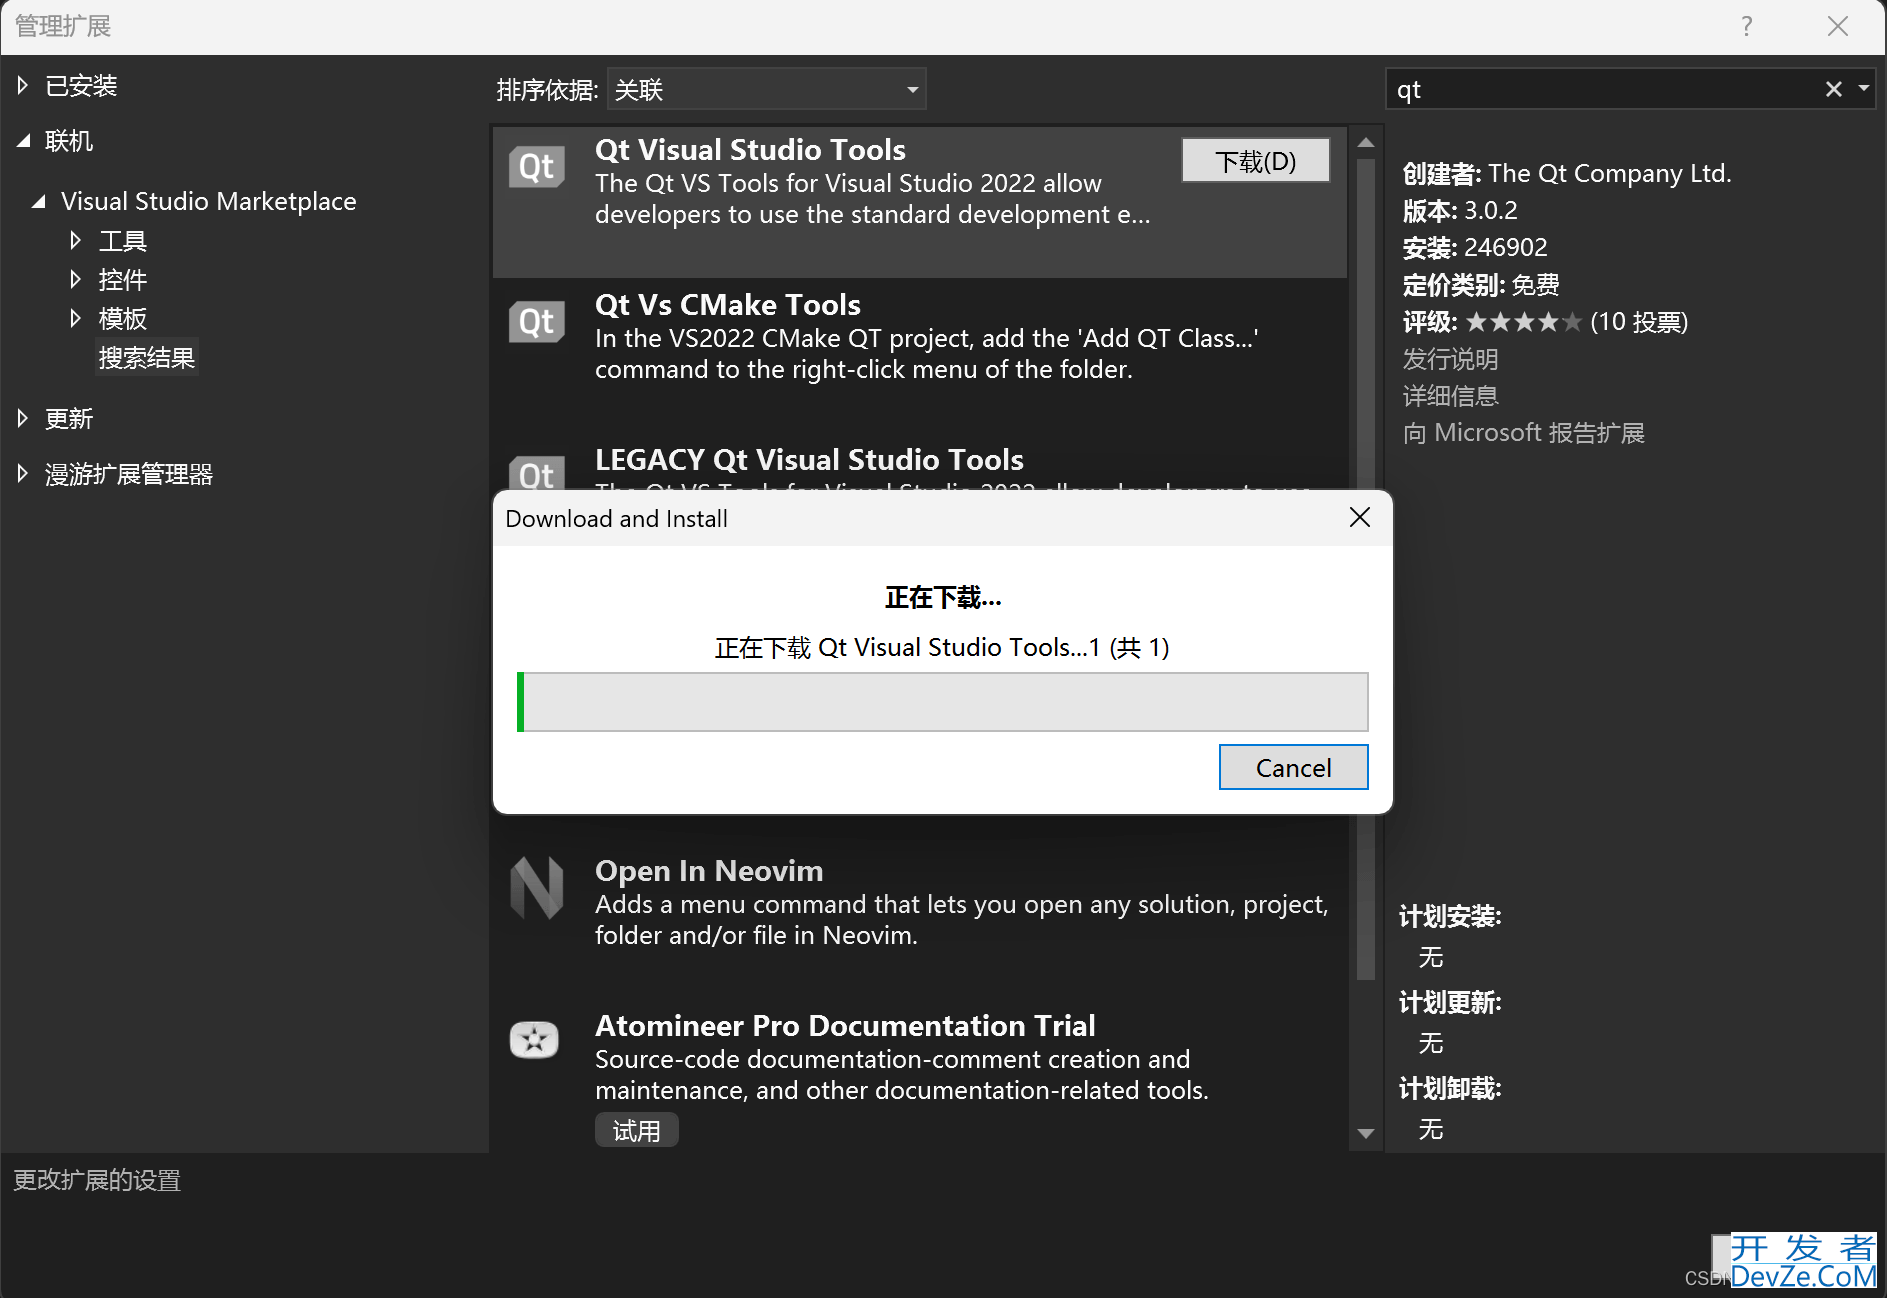Image resolution: width=1887 pixels, height=1298 pixels.
Task: Select the 已安装 category label
Action: [x=81, y=86]
